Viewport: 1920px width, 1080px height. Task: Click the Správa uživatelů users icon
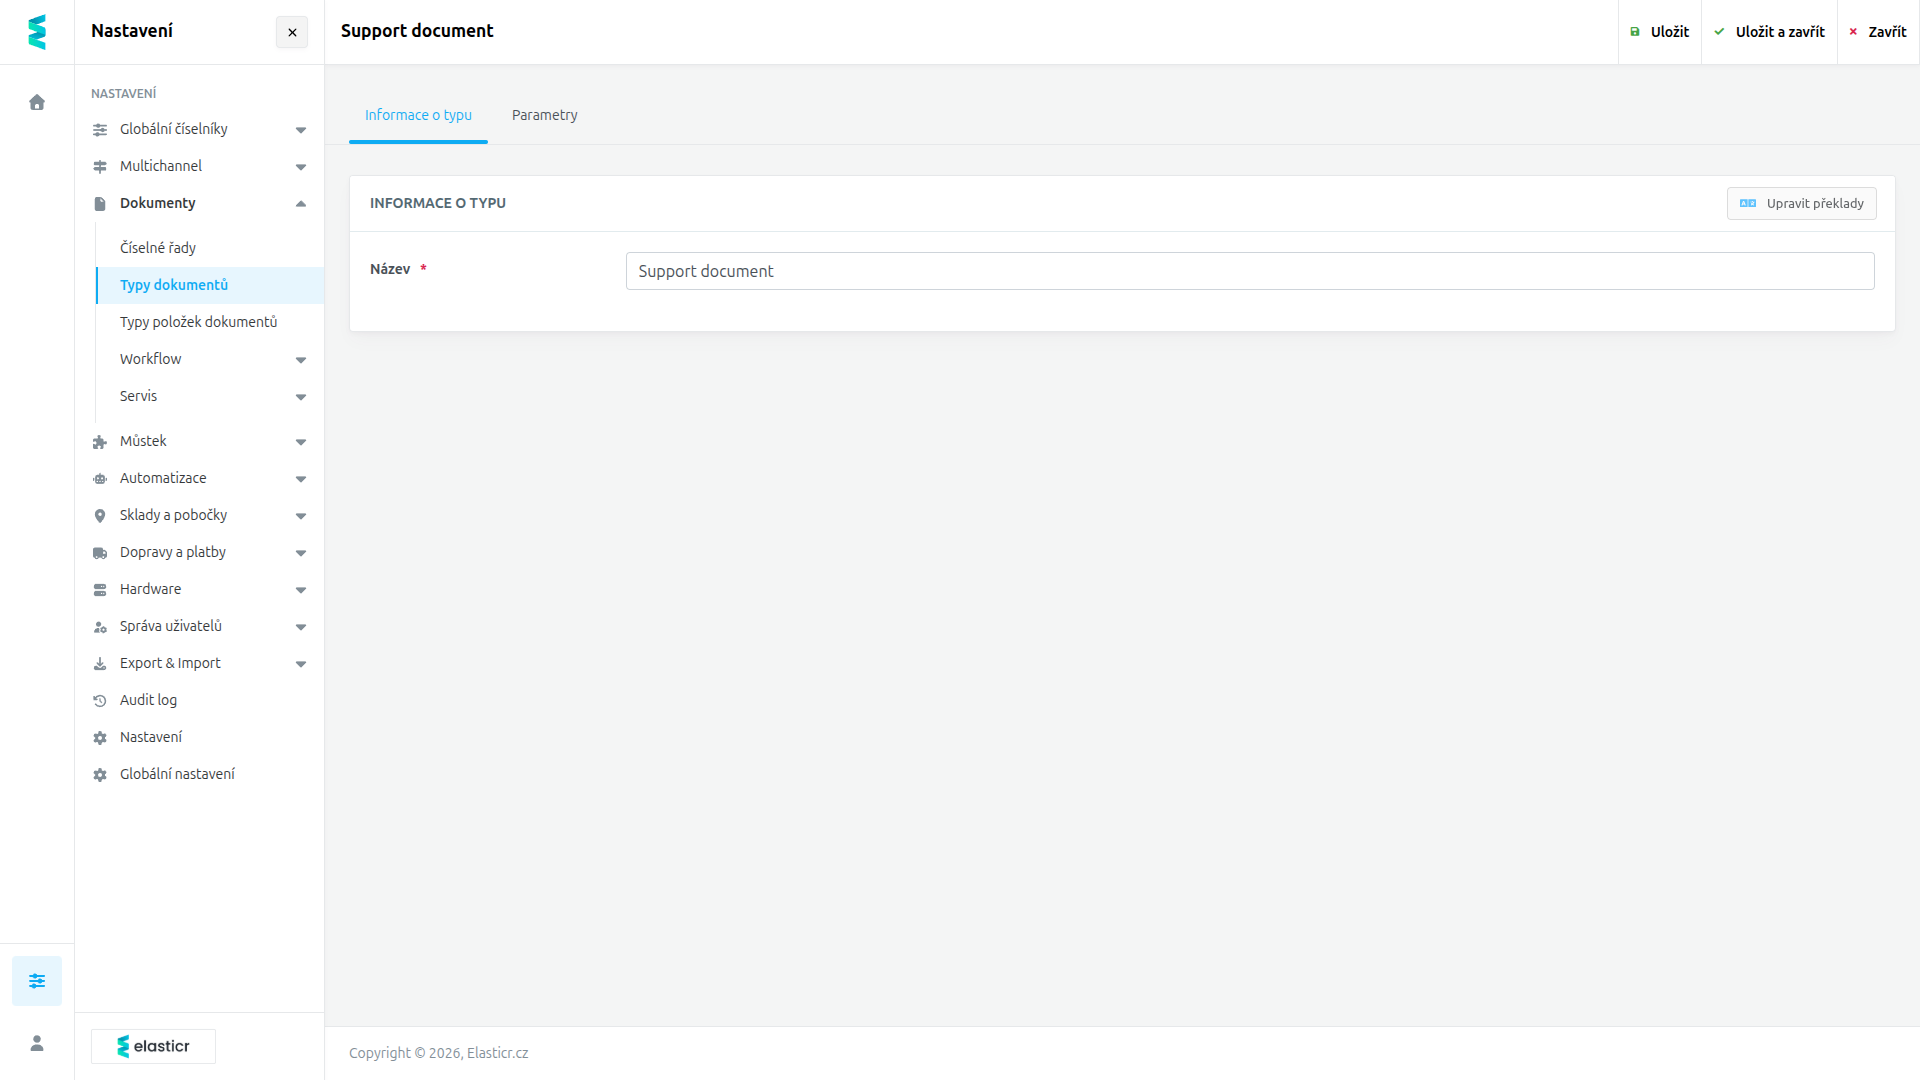click(100, 627)
